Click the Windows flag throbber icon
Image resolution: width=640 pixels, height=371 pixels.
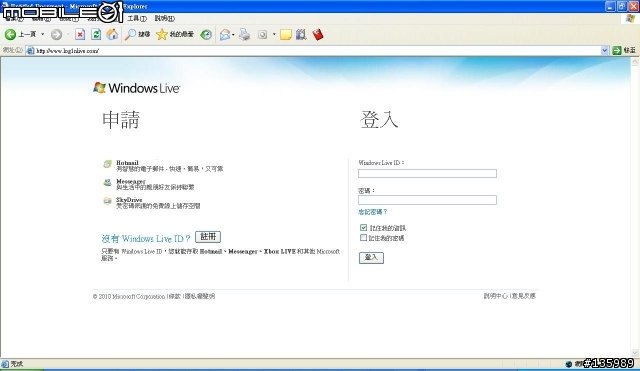coord(631,18)
